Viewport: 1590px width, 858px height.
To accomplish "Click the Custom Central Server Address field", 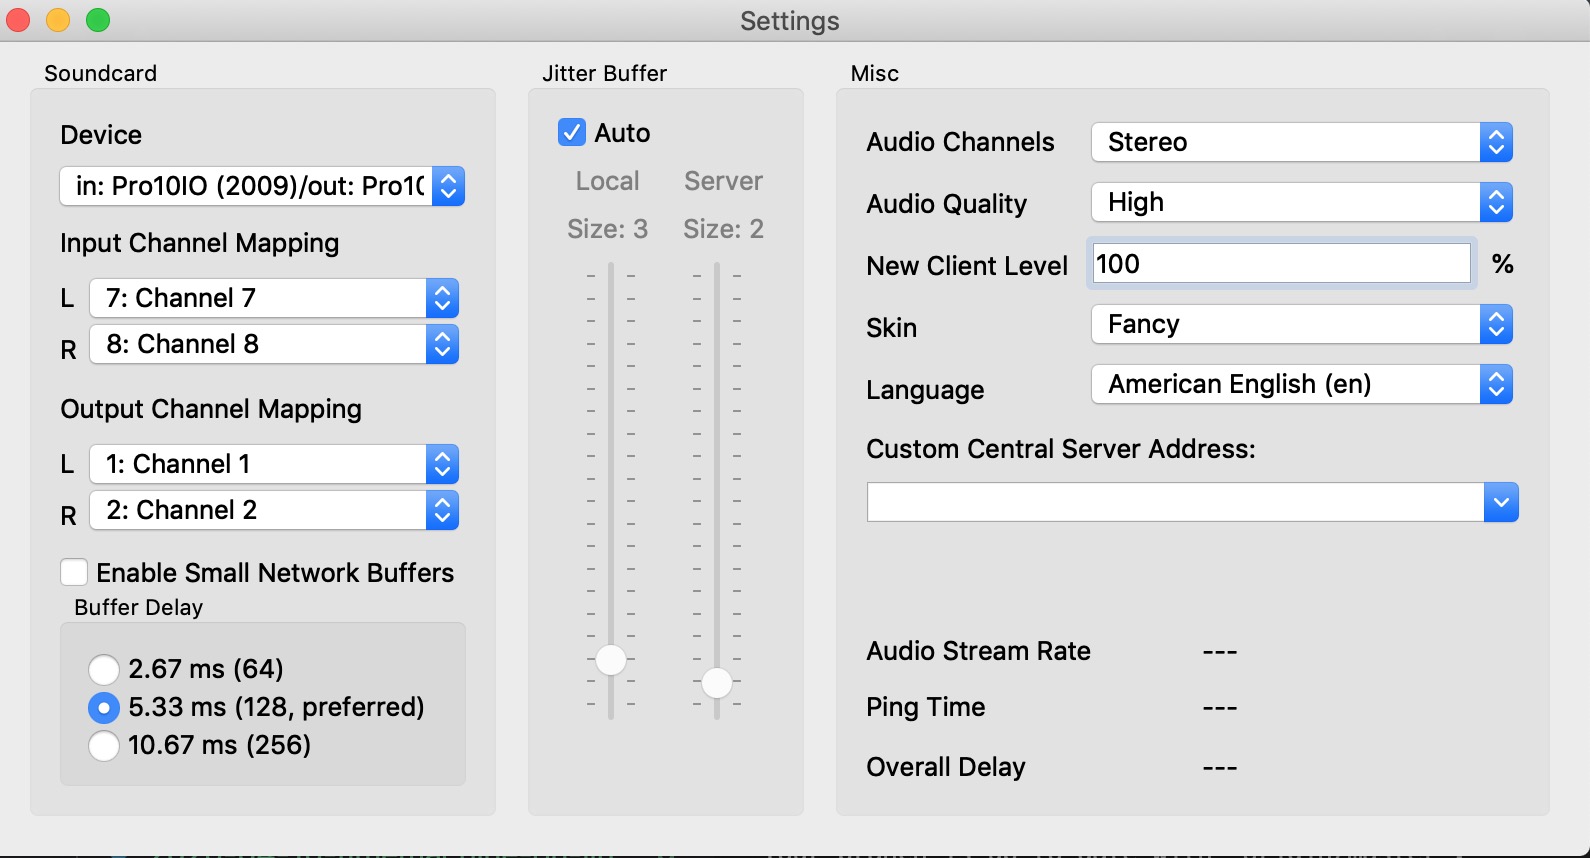I will pyautogui.click(x=1176, y=502).
